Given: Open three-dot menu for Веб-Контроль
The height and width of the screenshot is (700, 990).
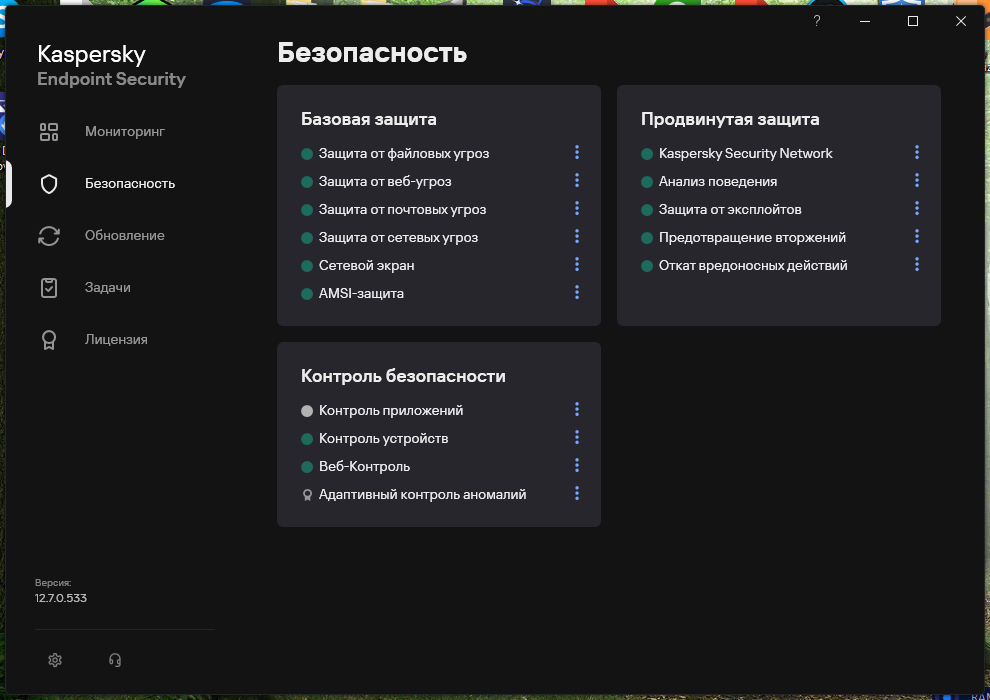Looking at the screenshot, I should (x=576, y=465).
